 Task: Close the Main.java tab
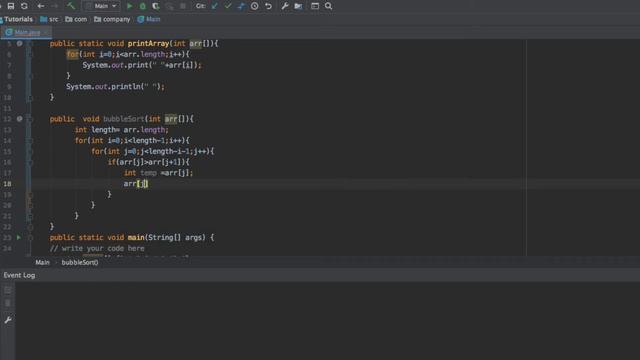[x=46, y=32]
